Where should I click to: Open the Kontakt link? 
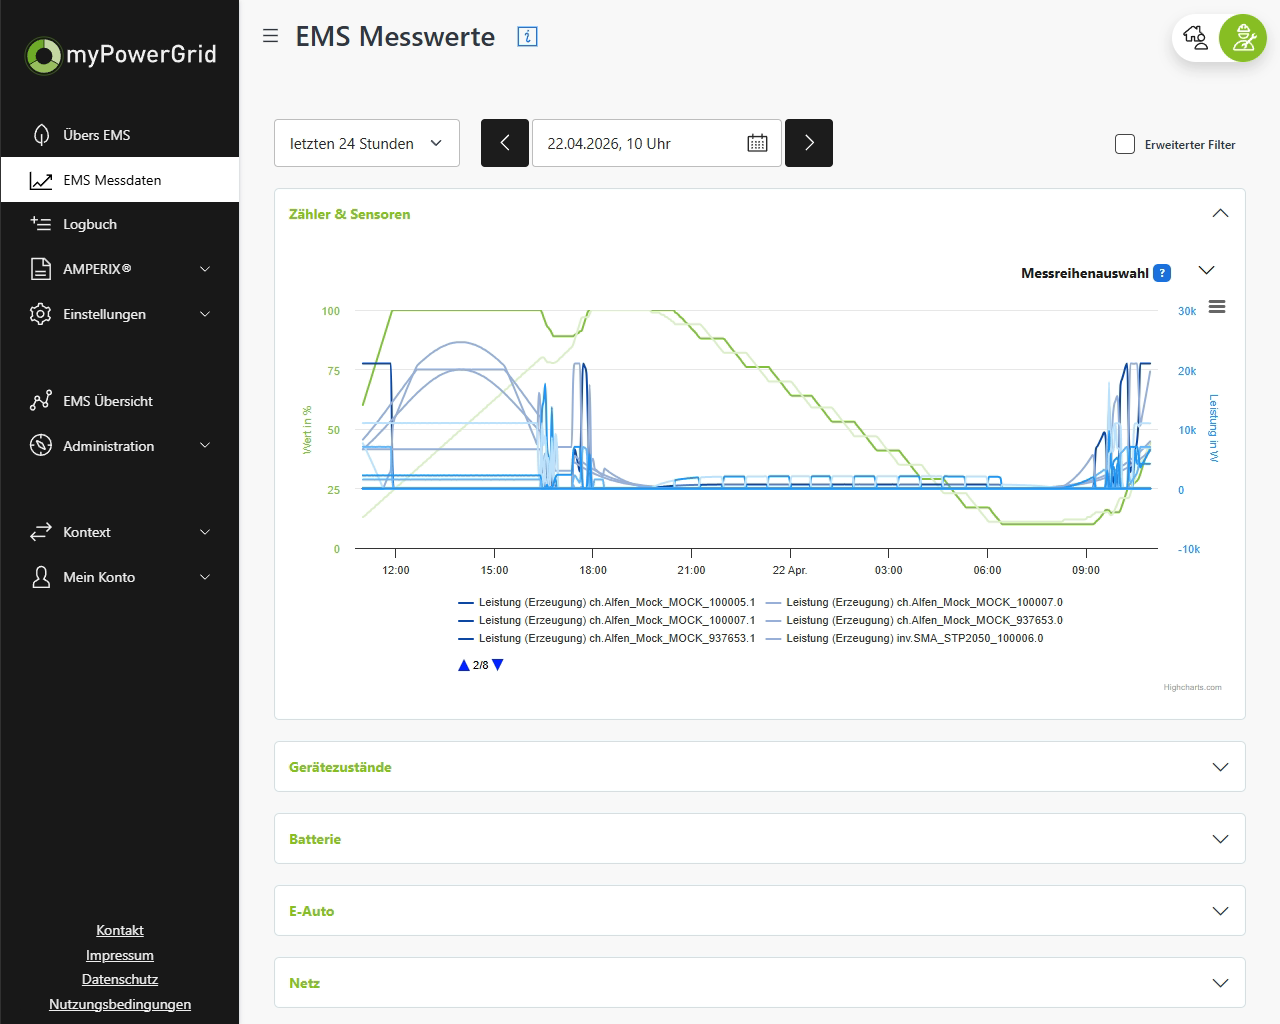pyautogui.click(x=120, y=930)
